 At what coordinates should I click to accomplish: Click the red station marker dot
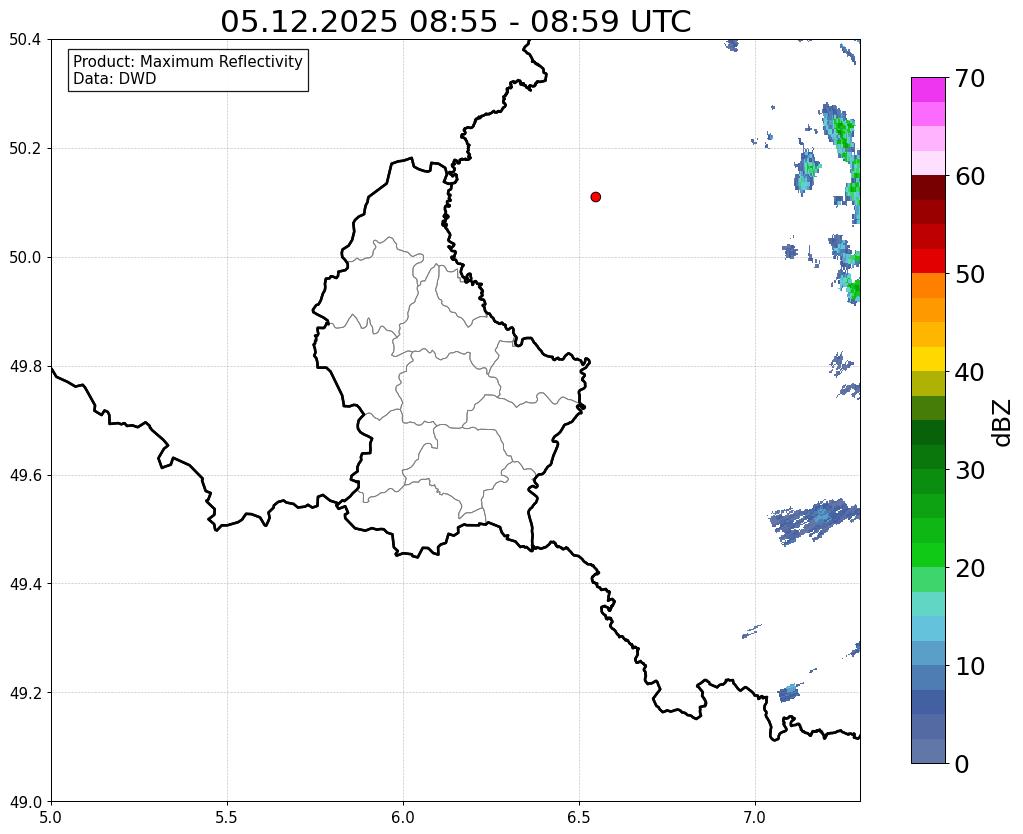(595, 197)
